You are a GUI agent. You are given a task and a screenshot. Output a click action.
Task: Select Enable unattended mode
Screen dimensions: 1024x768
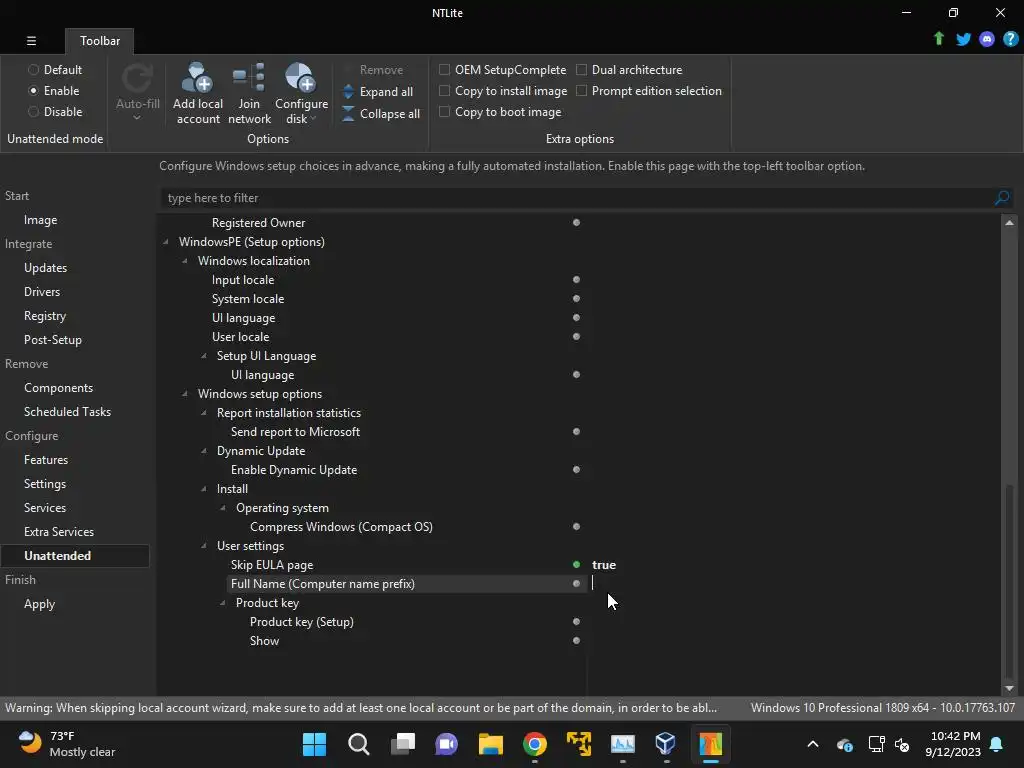[x=33, y=91]
